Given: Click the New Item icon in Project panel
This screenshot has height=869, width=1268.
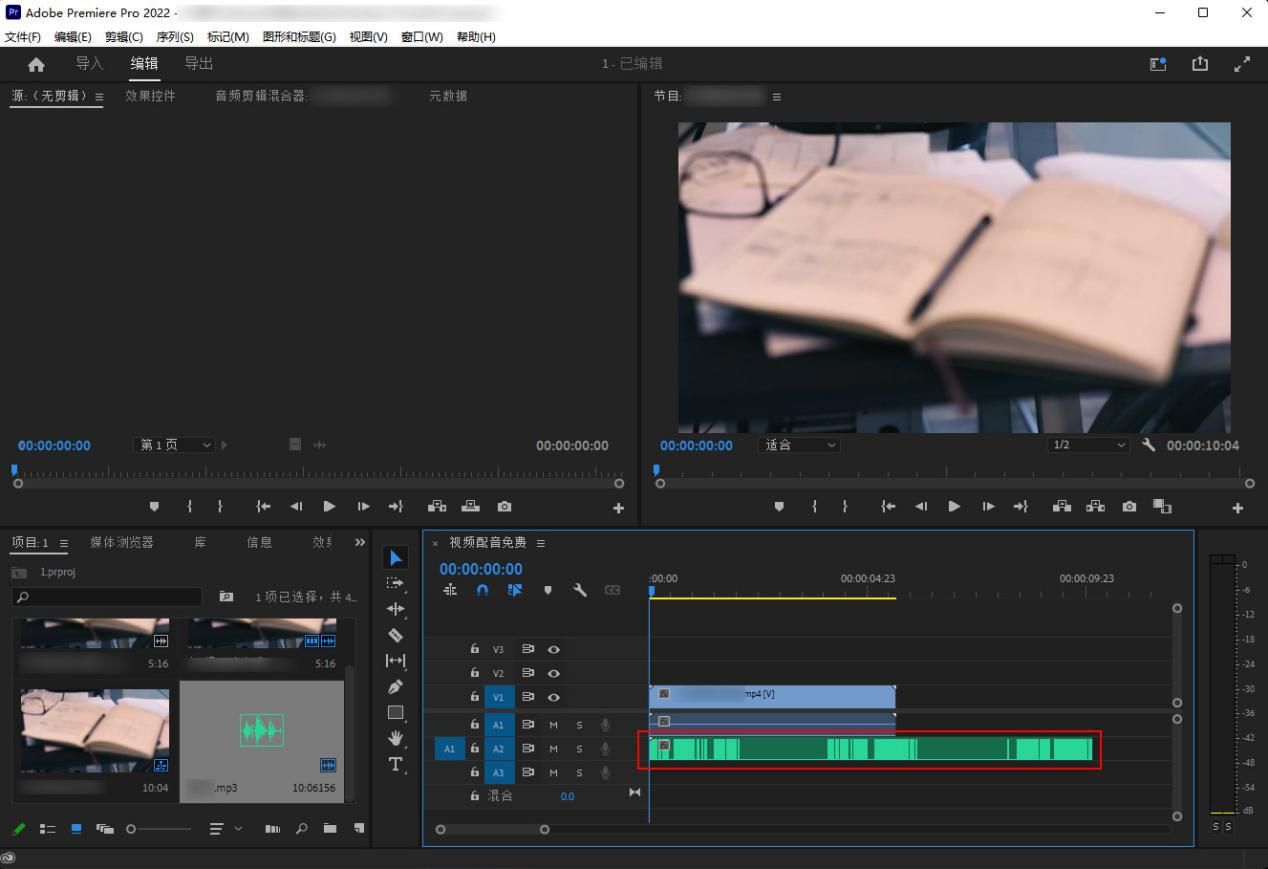Looking at the screenshot, I should [360, 829].
